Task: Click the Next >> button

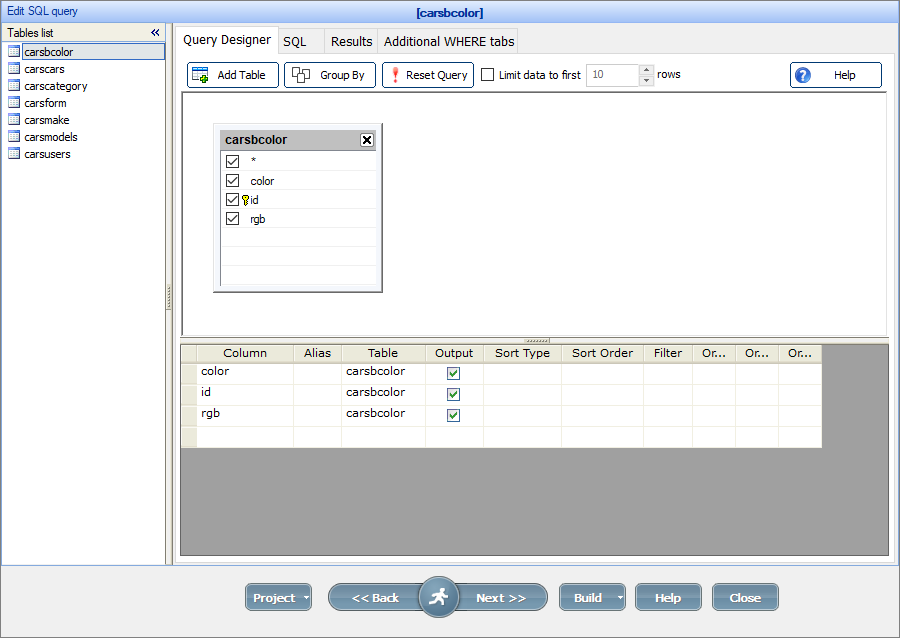Action: point(502,597)
